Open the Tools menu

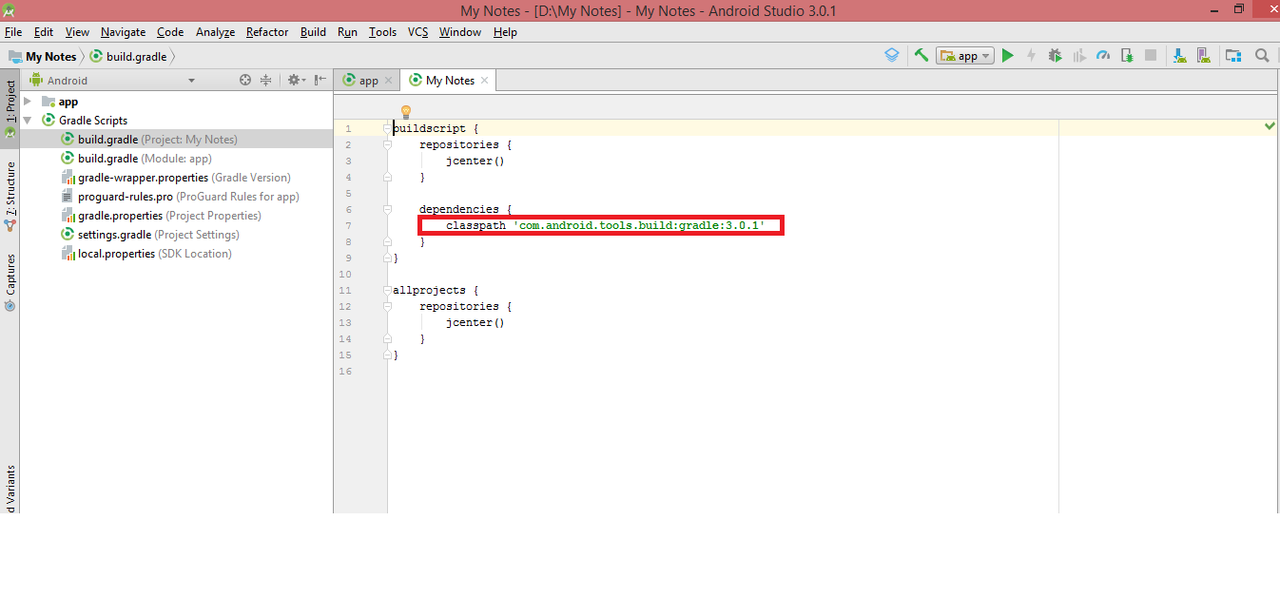click(x=383, y=32)
